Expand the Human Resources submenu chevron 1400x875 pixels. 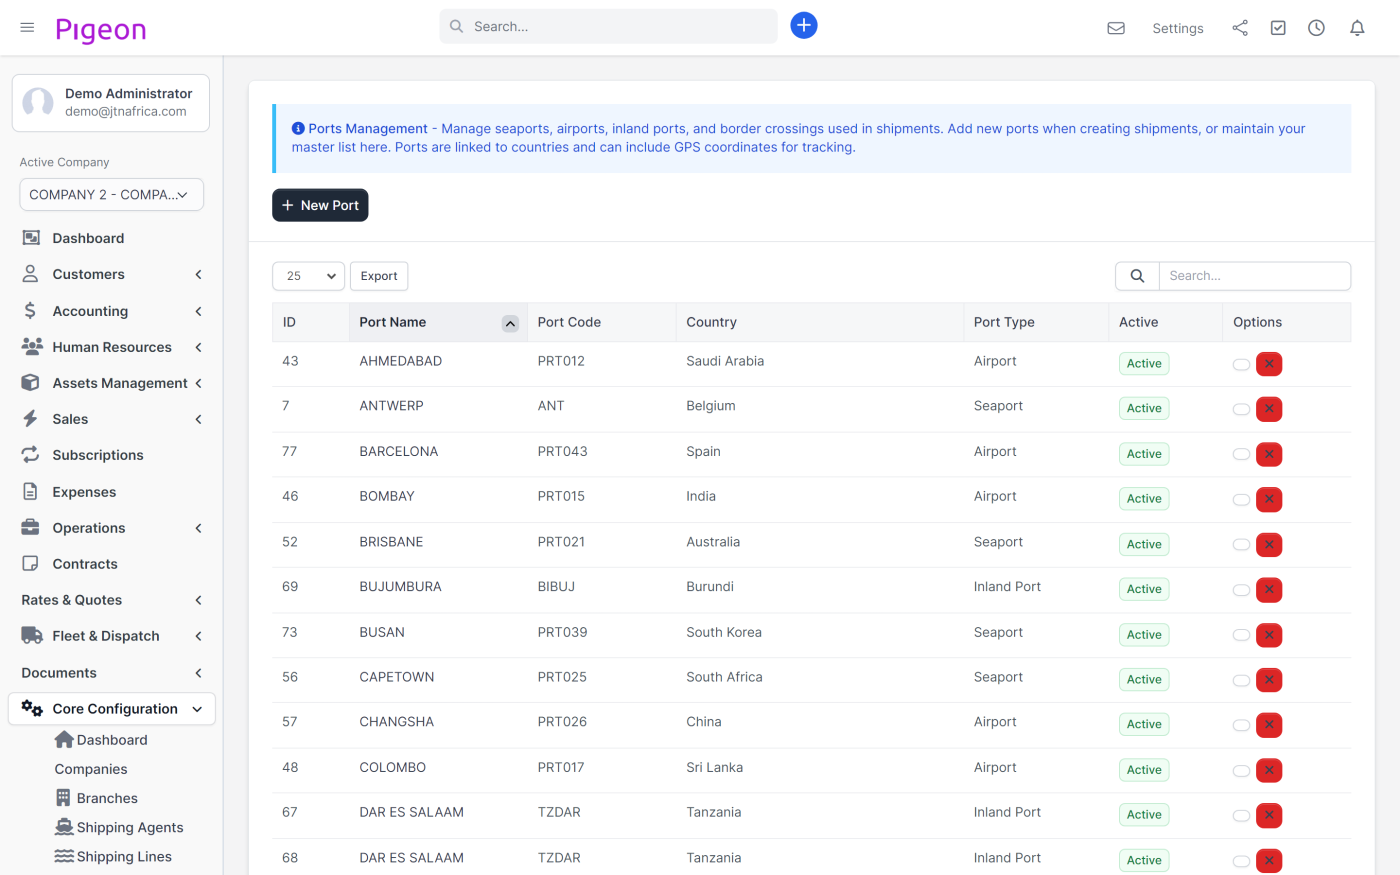pos(198,347)
